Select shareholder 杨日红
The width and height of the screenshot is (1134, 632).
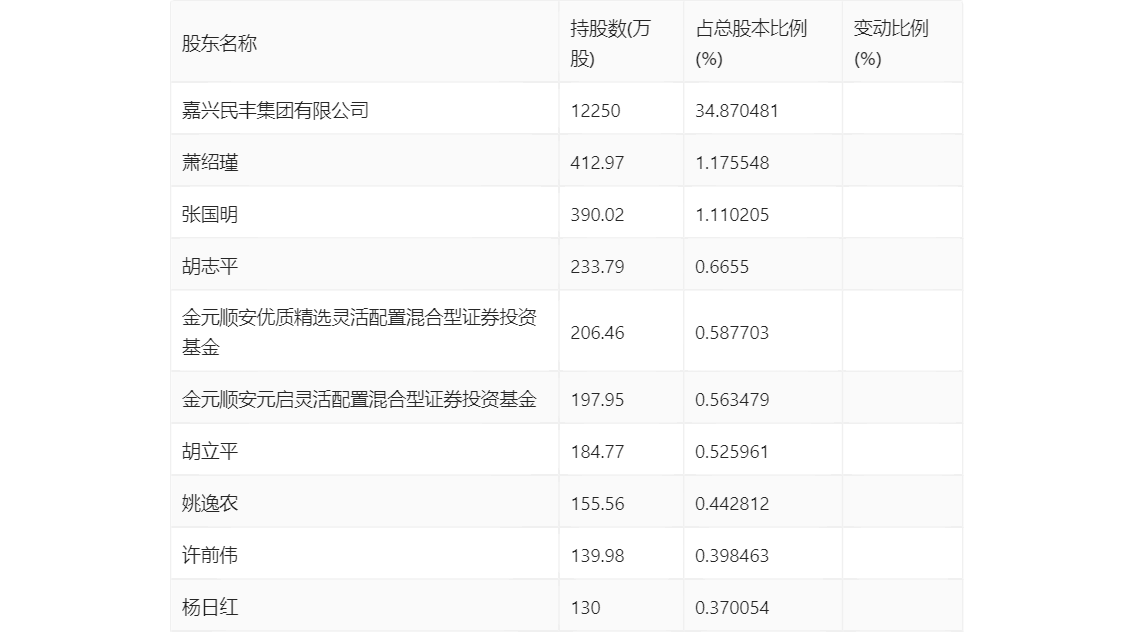pos(210,607)
